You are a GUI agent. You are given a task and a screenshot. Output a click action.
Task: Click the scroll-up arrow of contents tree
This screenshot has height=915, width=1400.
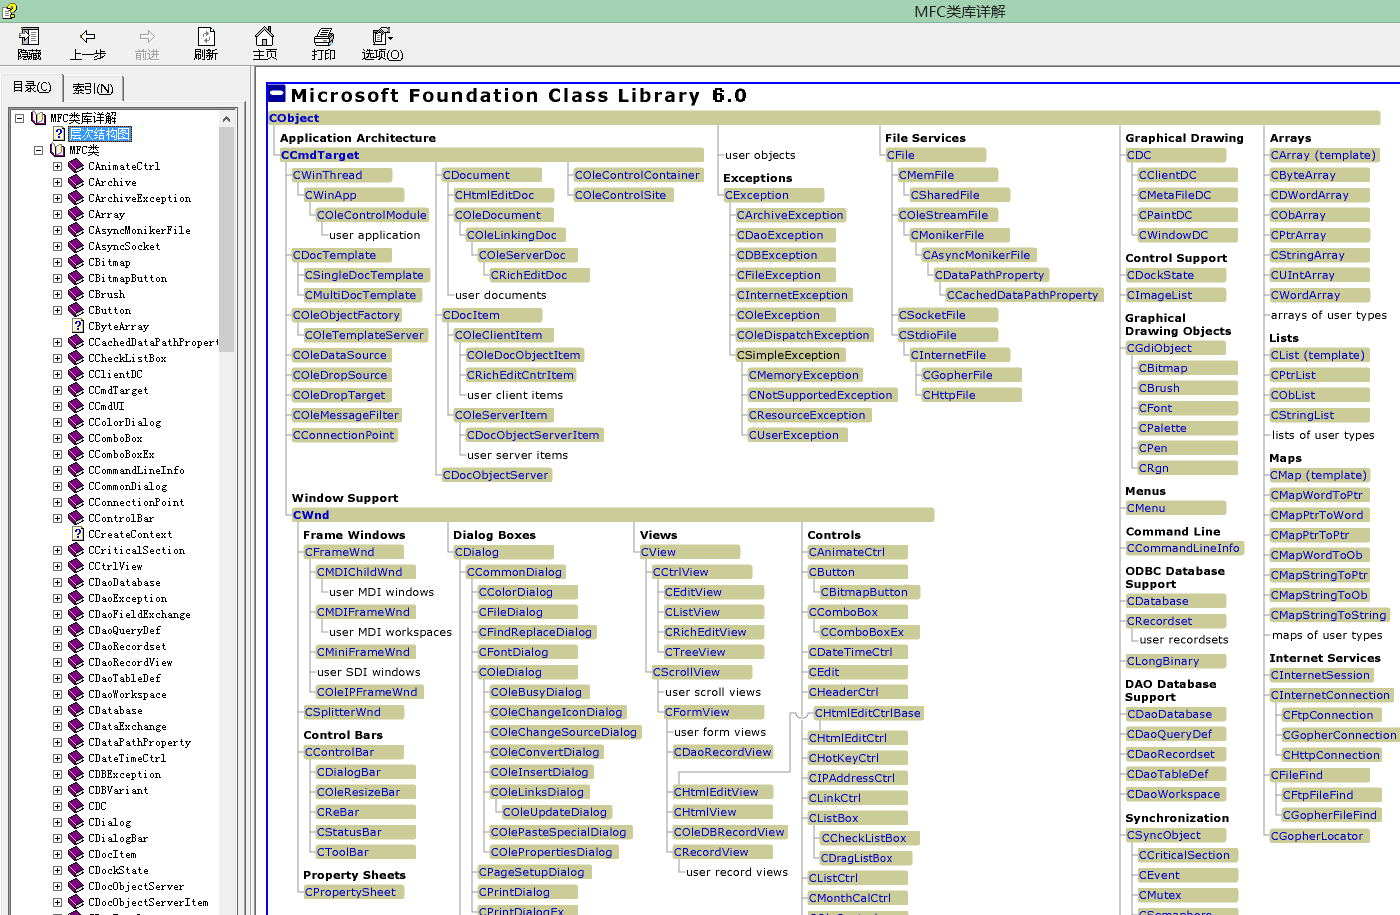(227, 119)
